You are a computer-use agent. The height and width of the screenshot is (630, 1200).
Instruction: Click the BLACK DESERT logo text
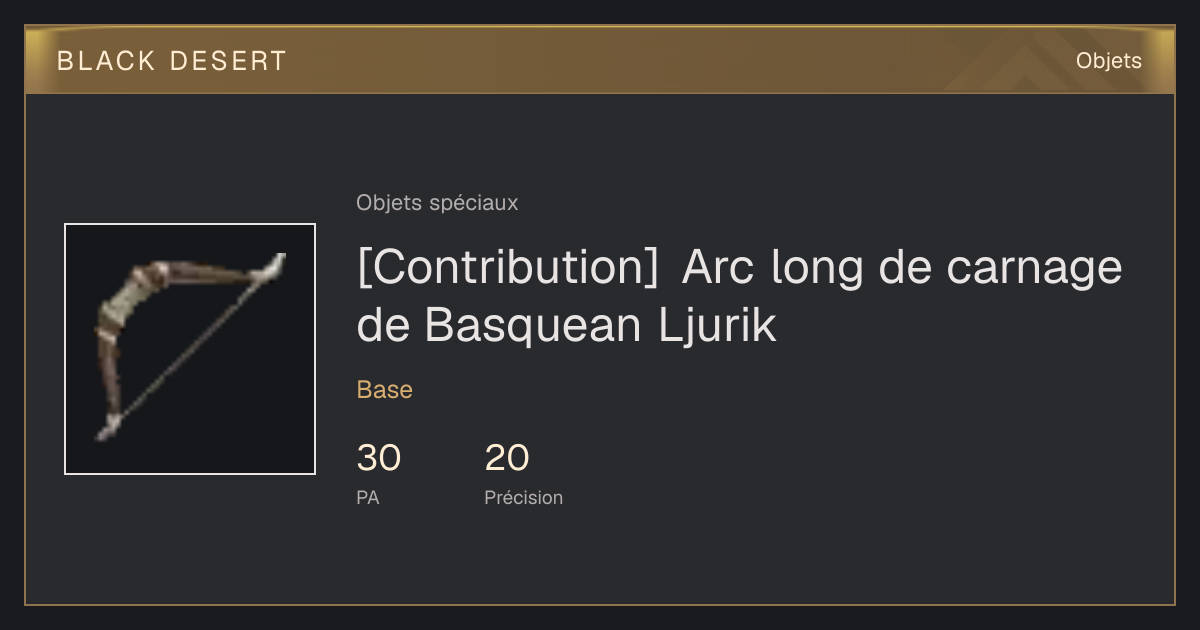(x=172, y=61)
